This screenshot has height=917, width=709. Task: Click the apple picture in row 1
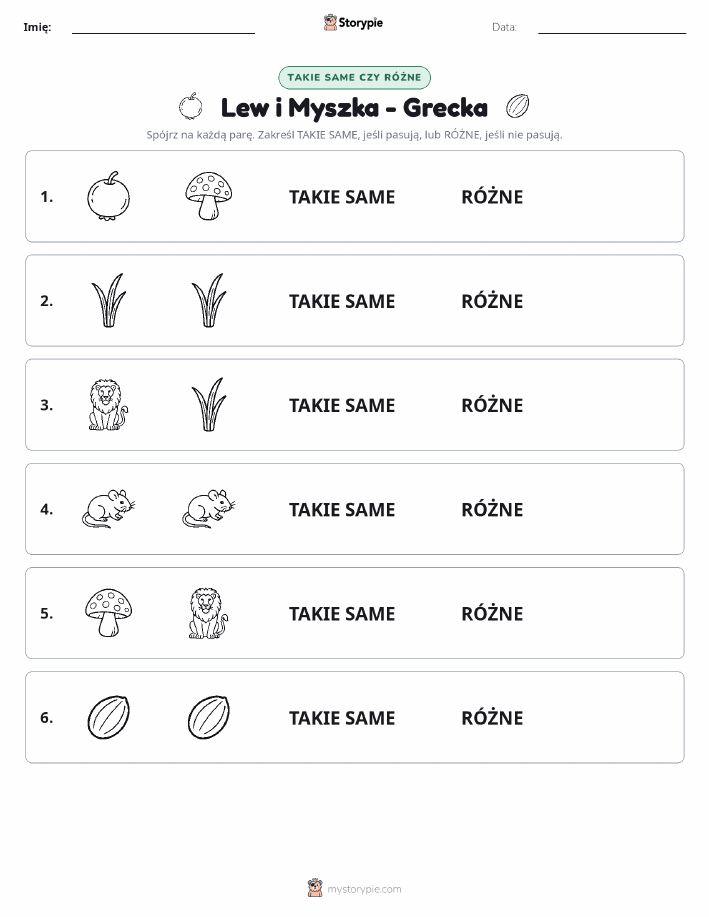[108, 196]
